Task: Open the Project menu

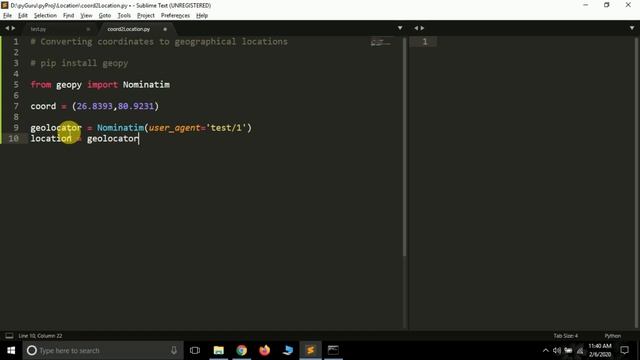Action: pos(146,16)
